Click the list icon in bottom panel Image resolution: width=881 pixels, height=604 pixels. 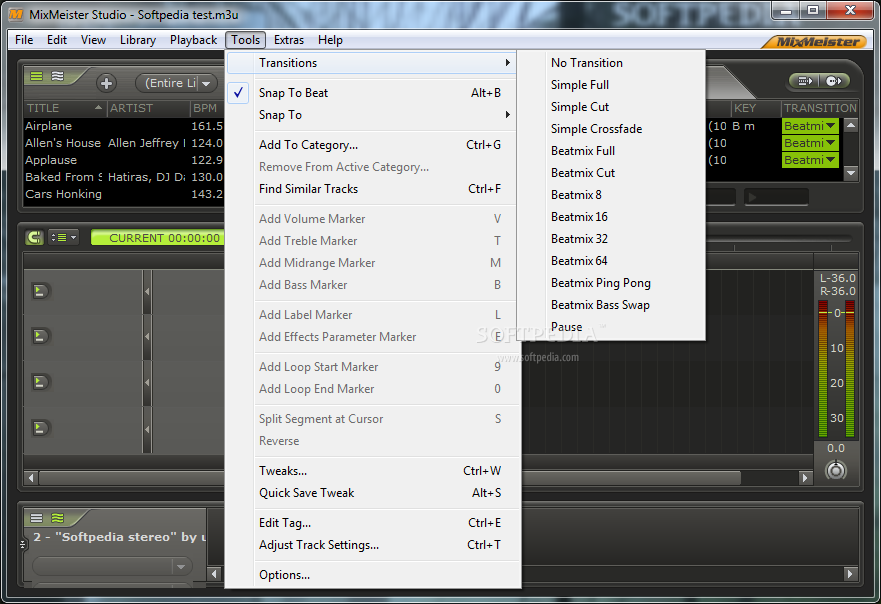pyautogui.click(x=37, y=518)
